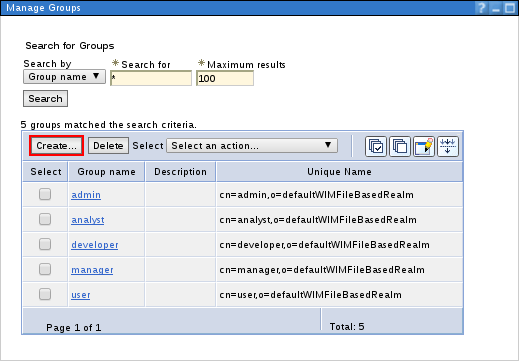Screen dimensions: 519x361
Task: Check the box for admin group
Action: [45, 194]
